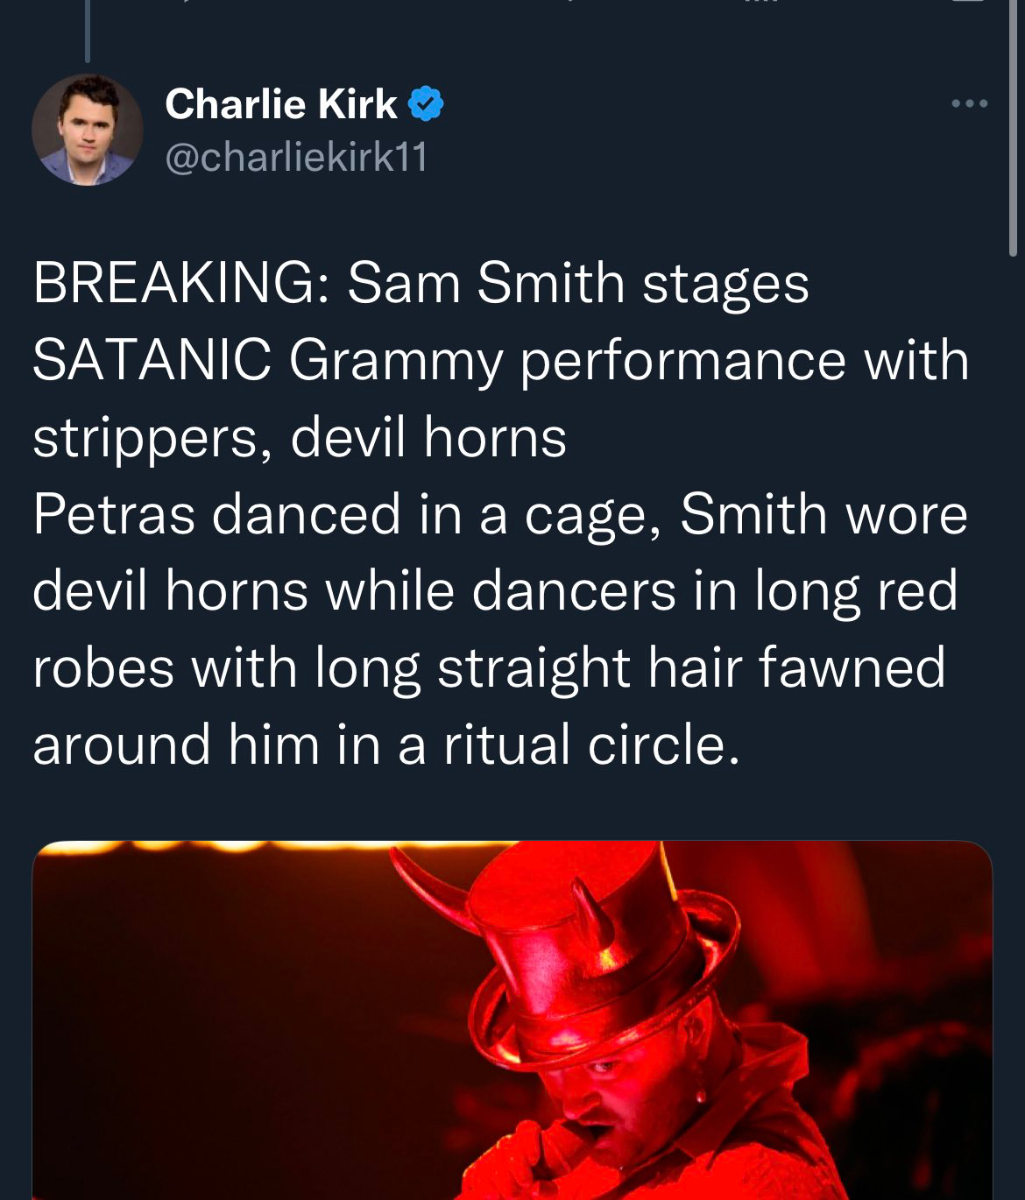Open the @charliekirk11 handle
This screenshot has width=1025, height=1200.
point(295,156)
